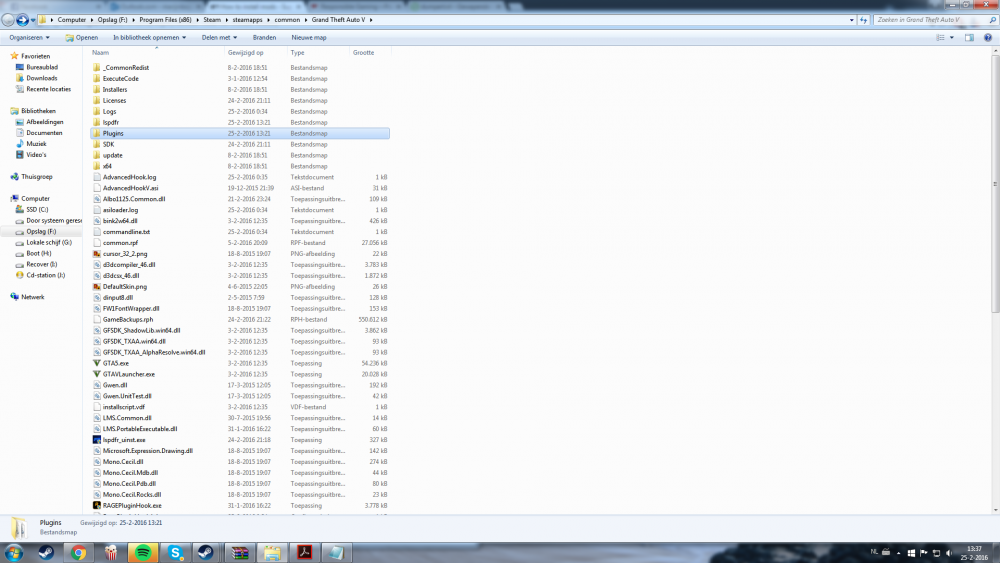Image resolution: width=1000 pixels, height=563 pixels.
Task: Open Skype from the taskbar
Action: click(175, 553)
